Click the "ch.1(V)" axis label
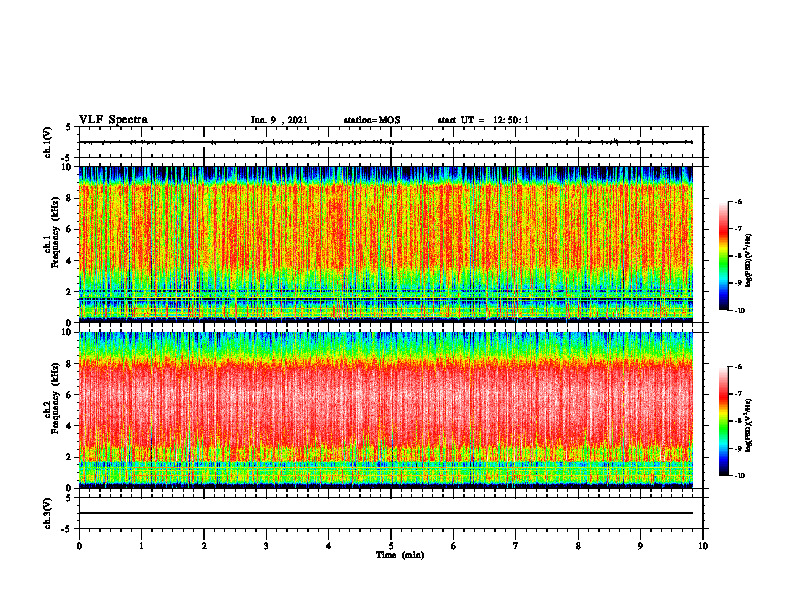 47,142
